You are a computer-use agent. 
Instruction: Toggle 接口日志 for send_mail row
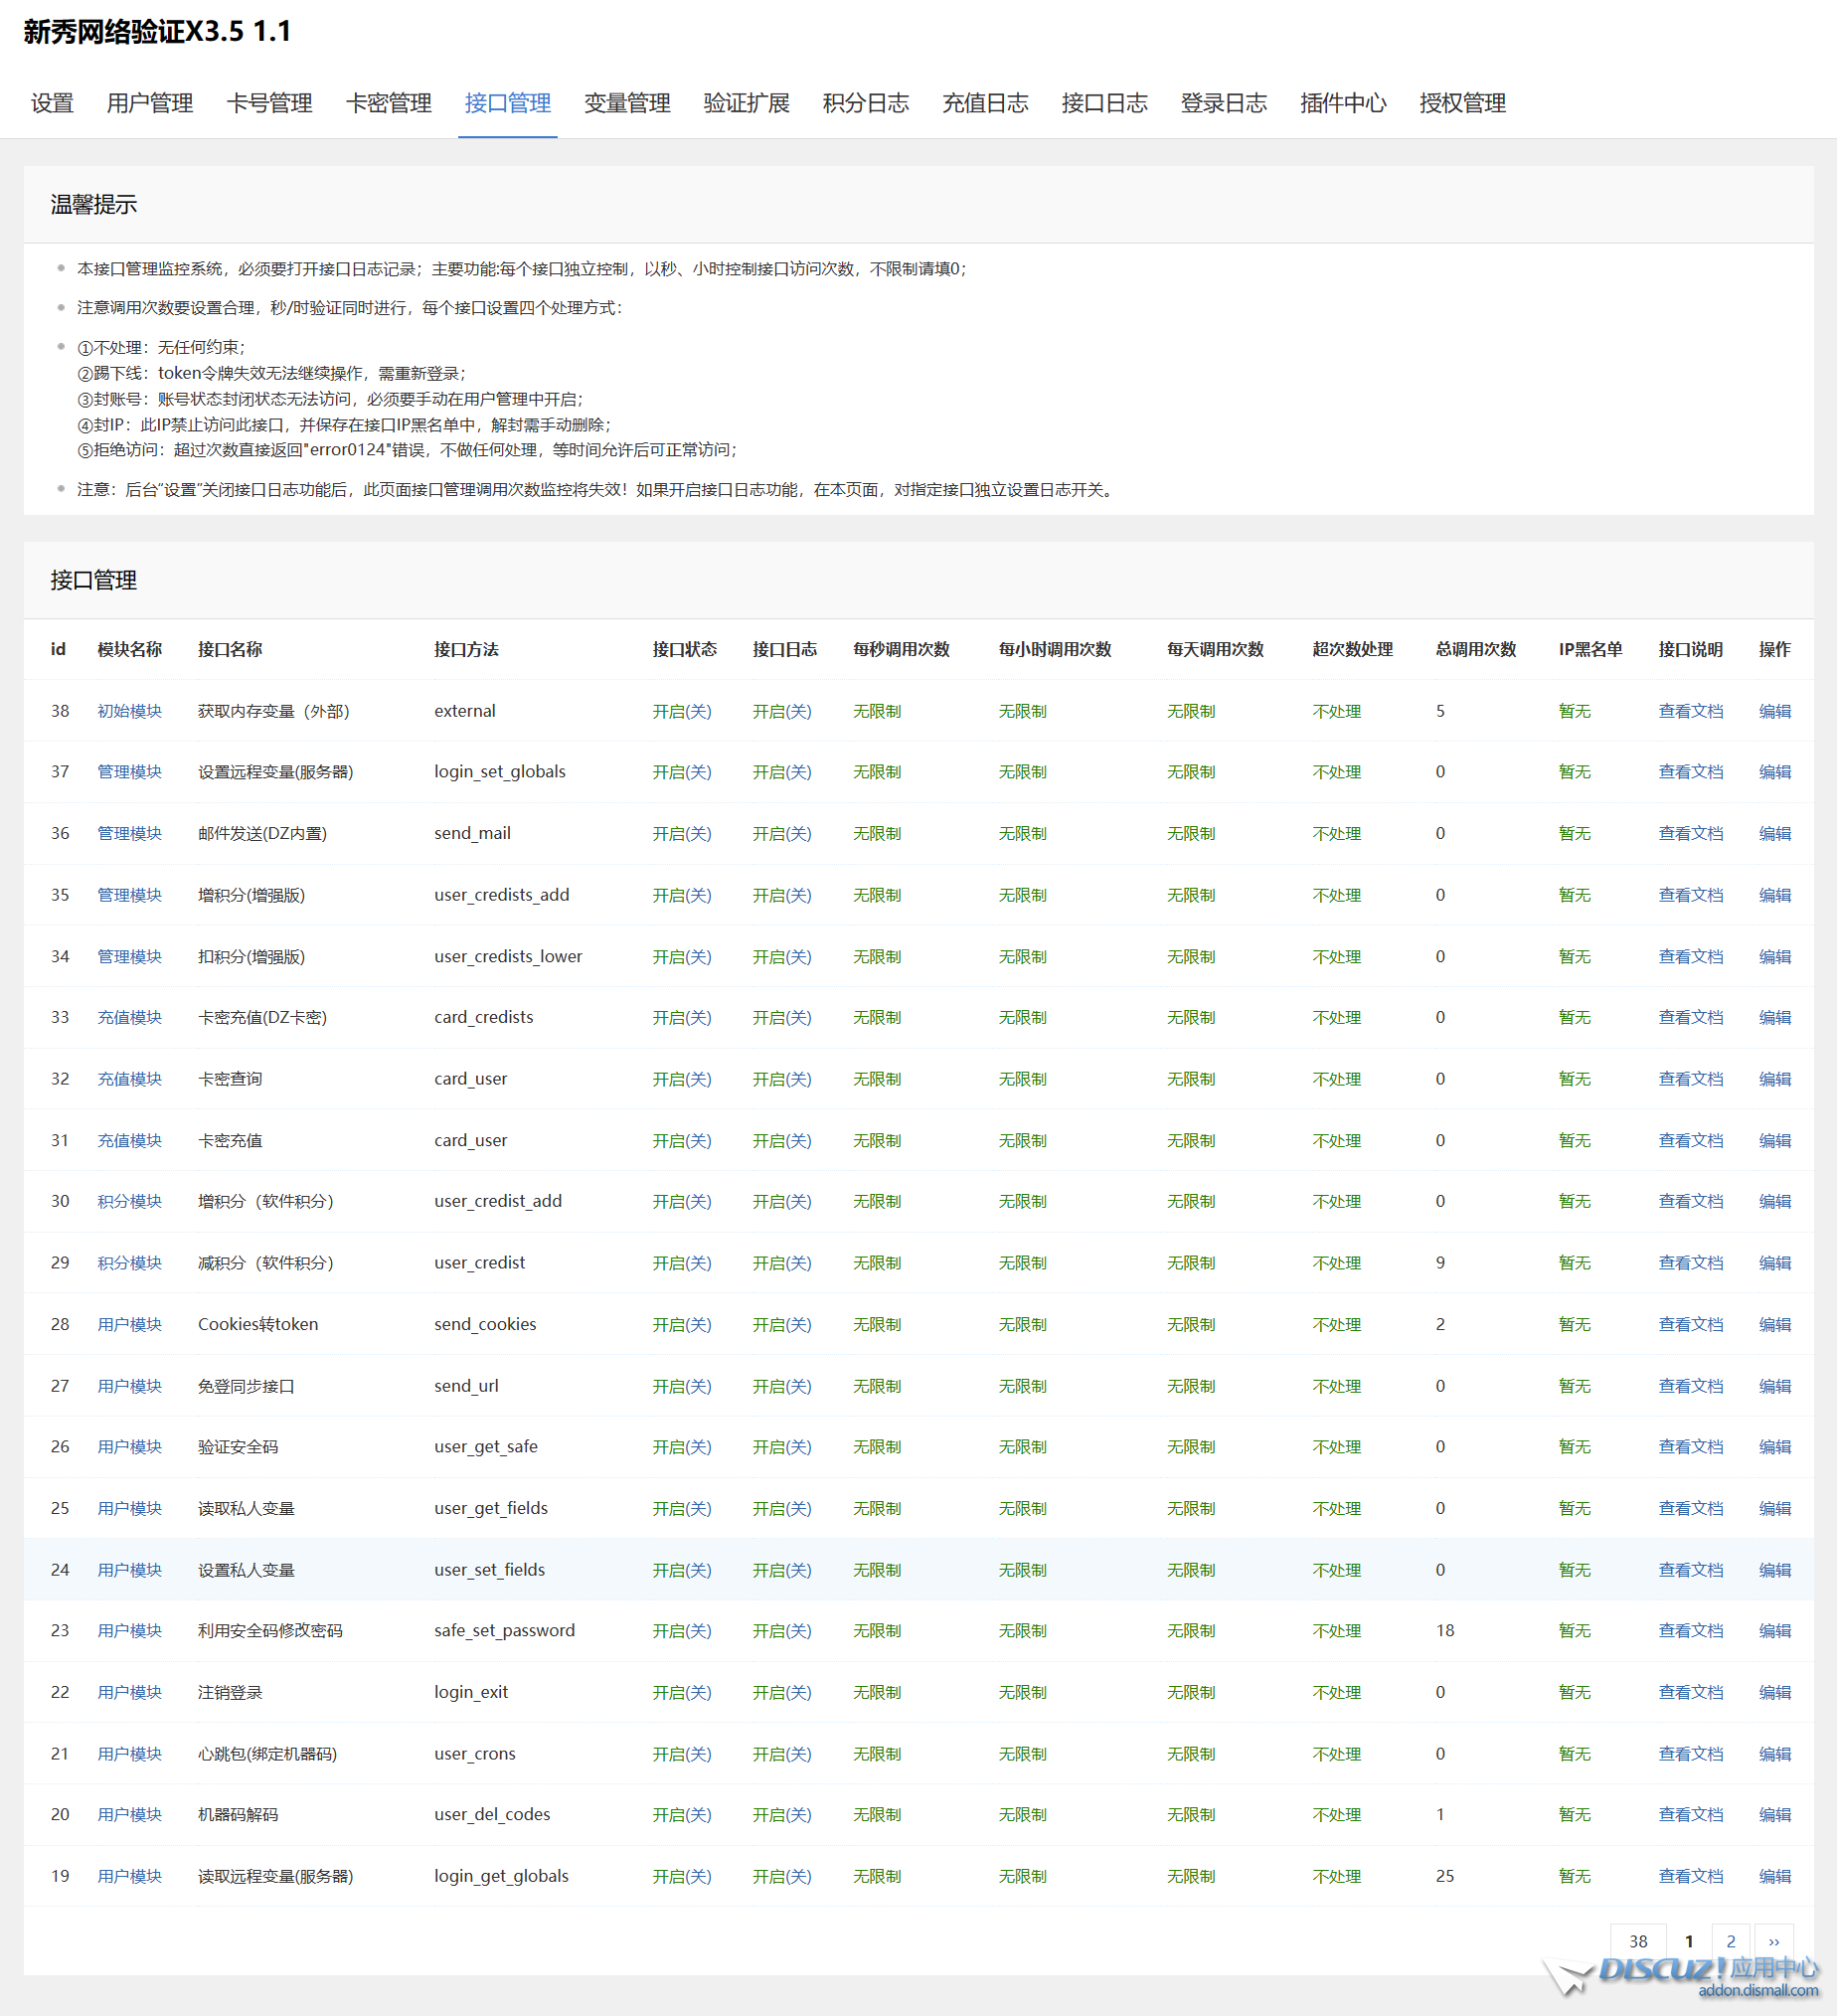[781, 833]
